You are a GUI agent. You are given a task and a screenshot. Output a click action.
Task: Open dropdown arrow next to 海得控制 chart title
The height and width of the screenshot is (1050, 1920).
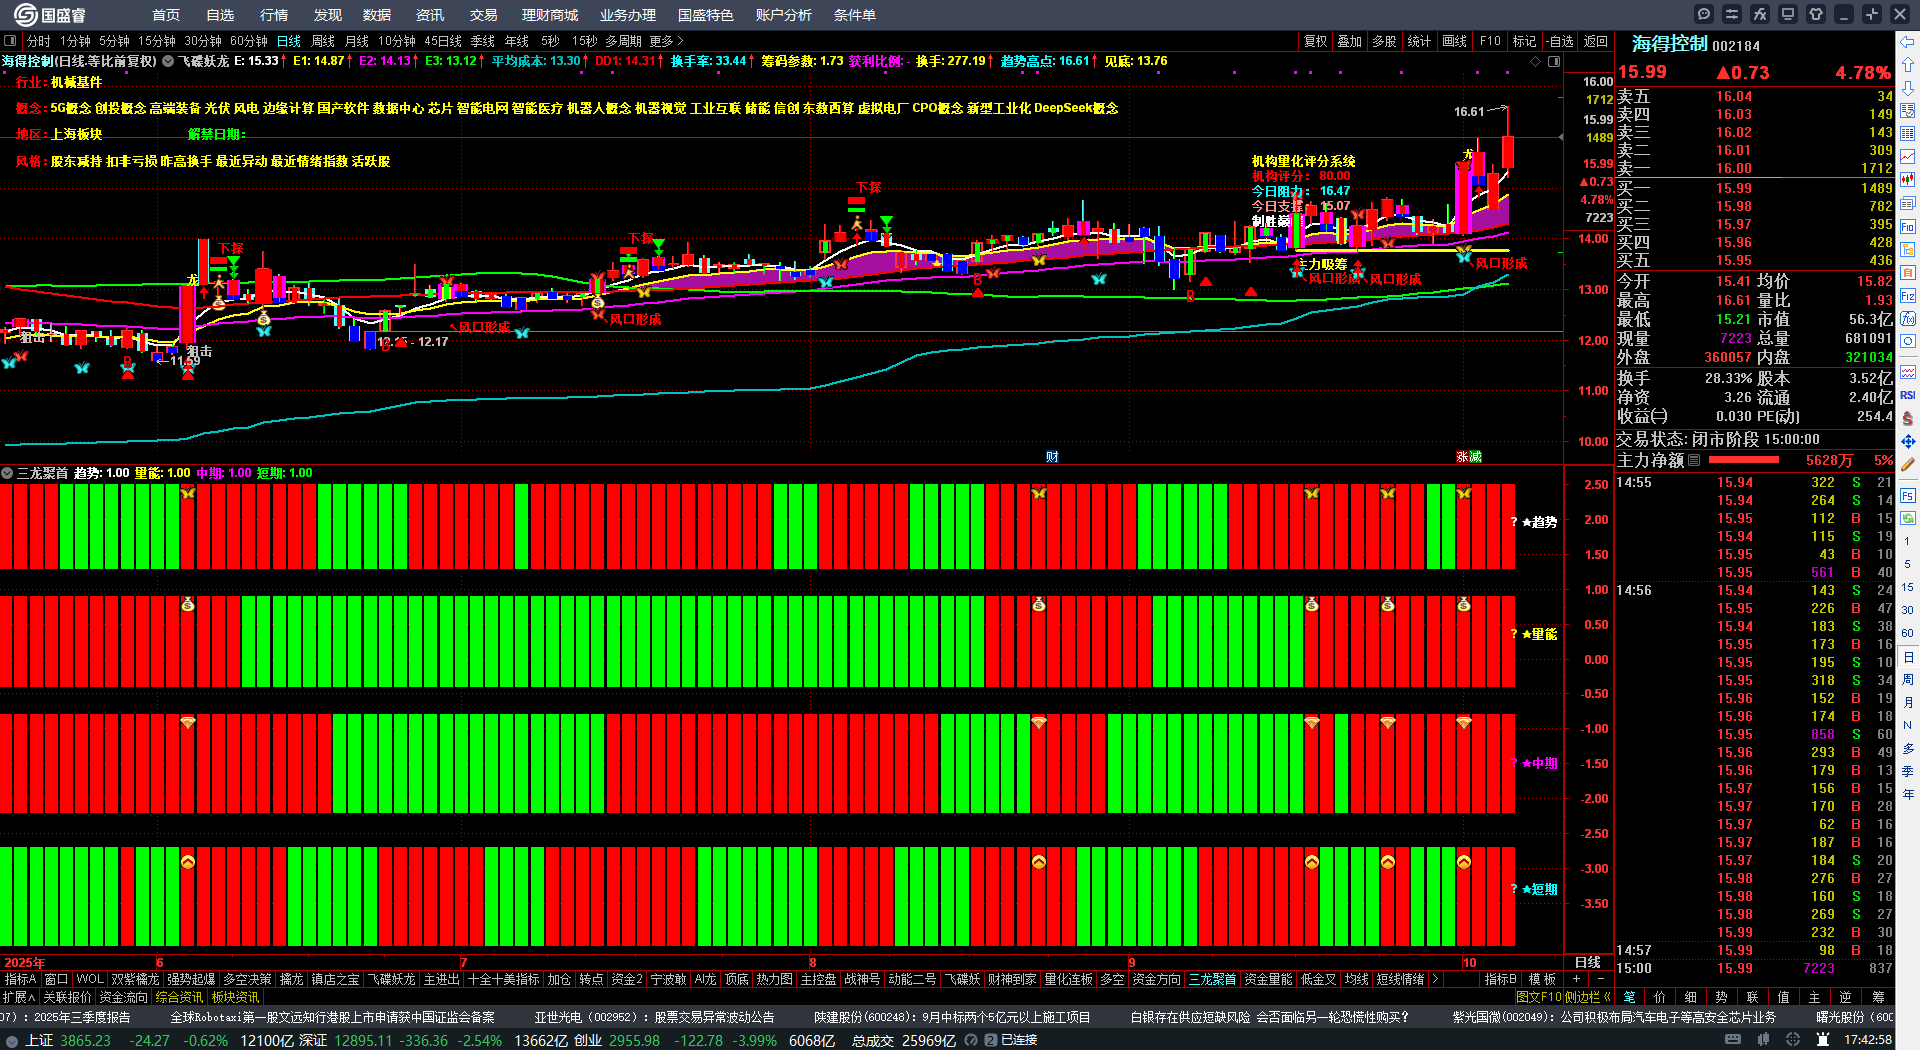coord(168,61)
